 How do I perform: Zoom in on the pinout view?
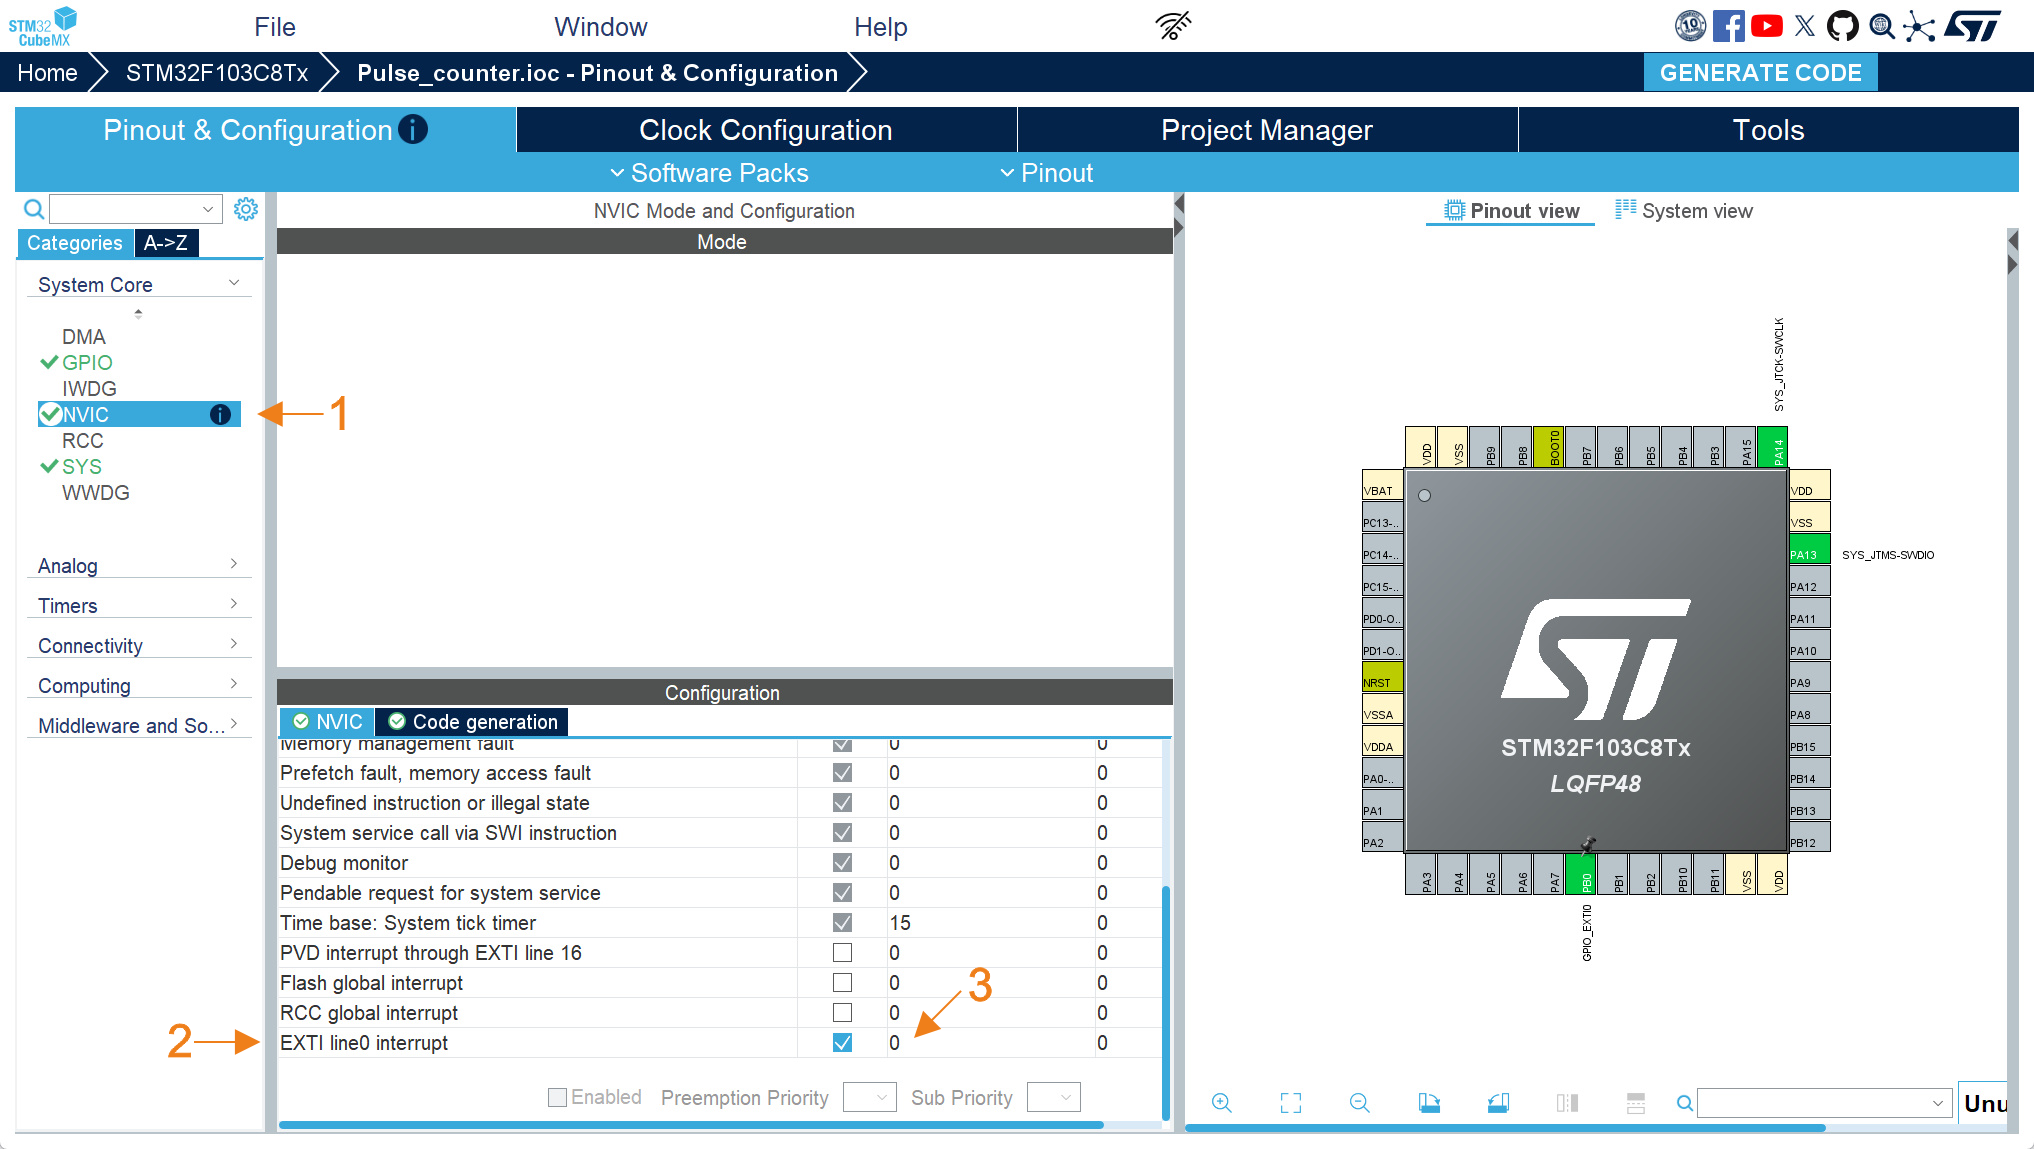pyautogui.click(x=1221, y=1102)
